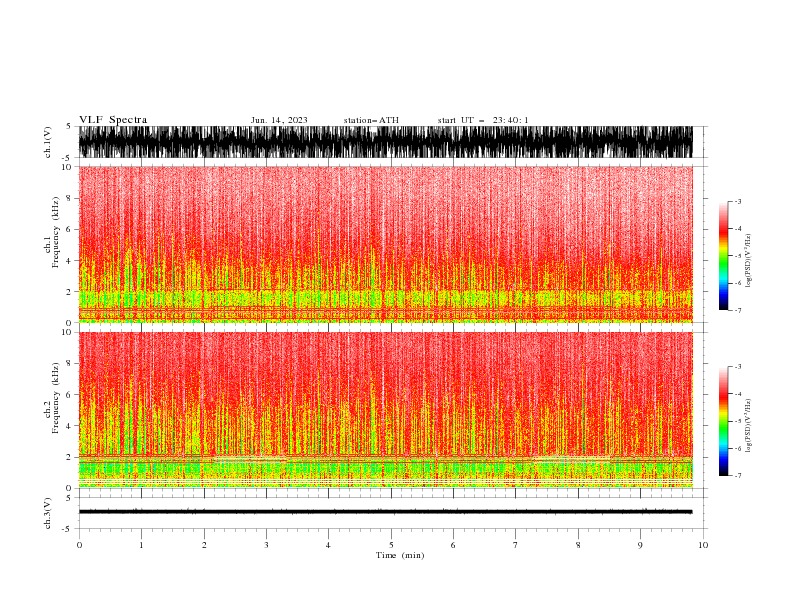Click the ch.1 spectrogram panel
This screenshot has width=792, height=612.
point(386,244)
